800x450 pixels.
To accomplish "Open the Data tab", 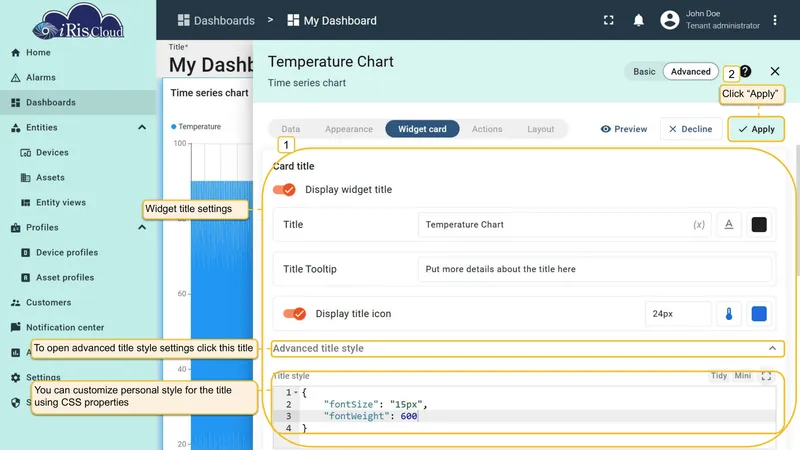I will 291,129.
